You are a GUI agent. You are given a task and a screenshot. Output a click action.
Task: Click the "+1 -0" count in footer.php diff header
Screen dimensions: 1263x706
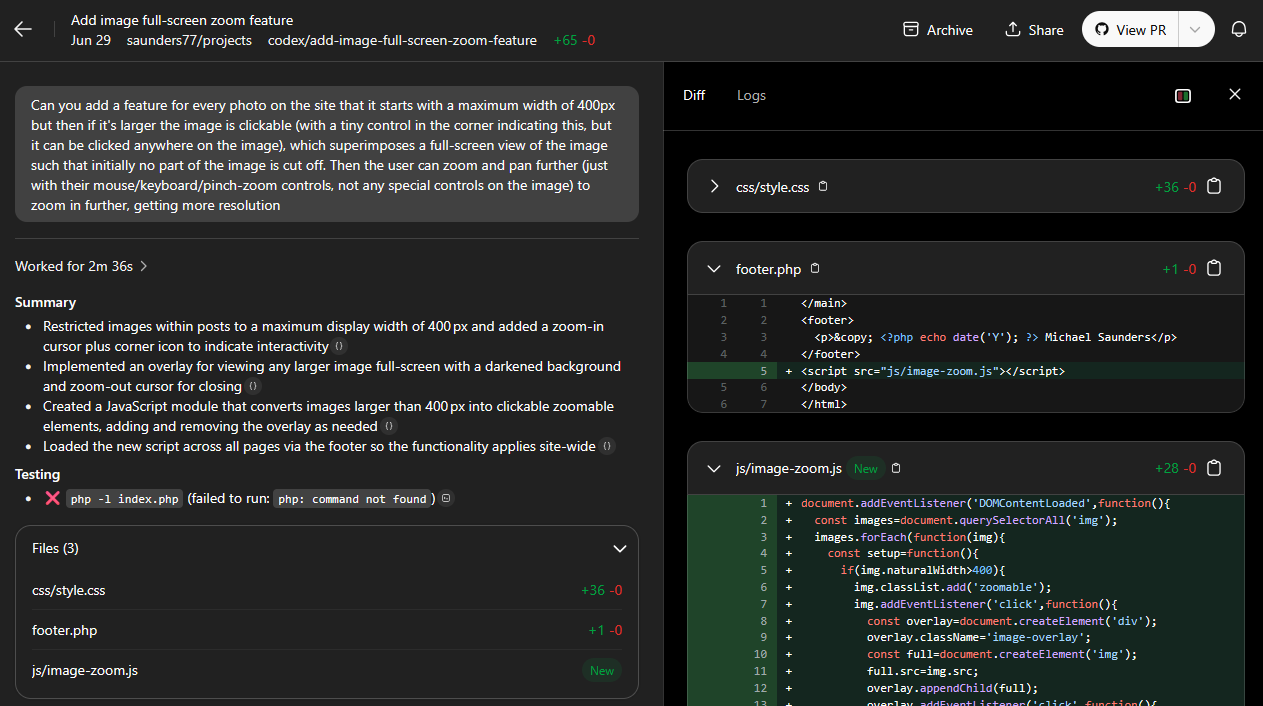coord(1179,269)
